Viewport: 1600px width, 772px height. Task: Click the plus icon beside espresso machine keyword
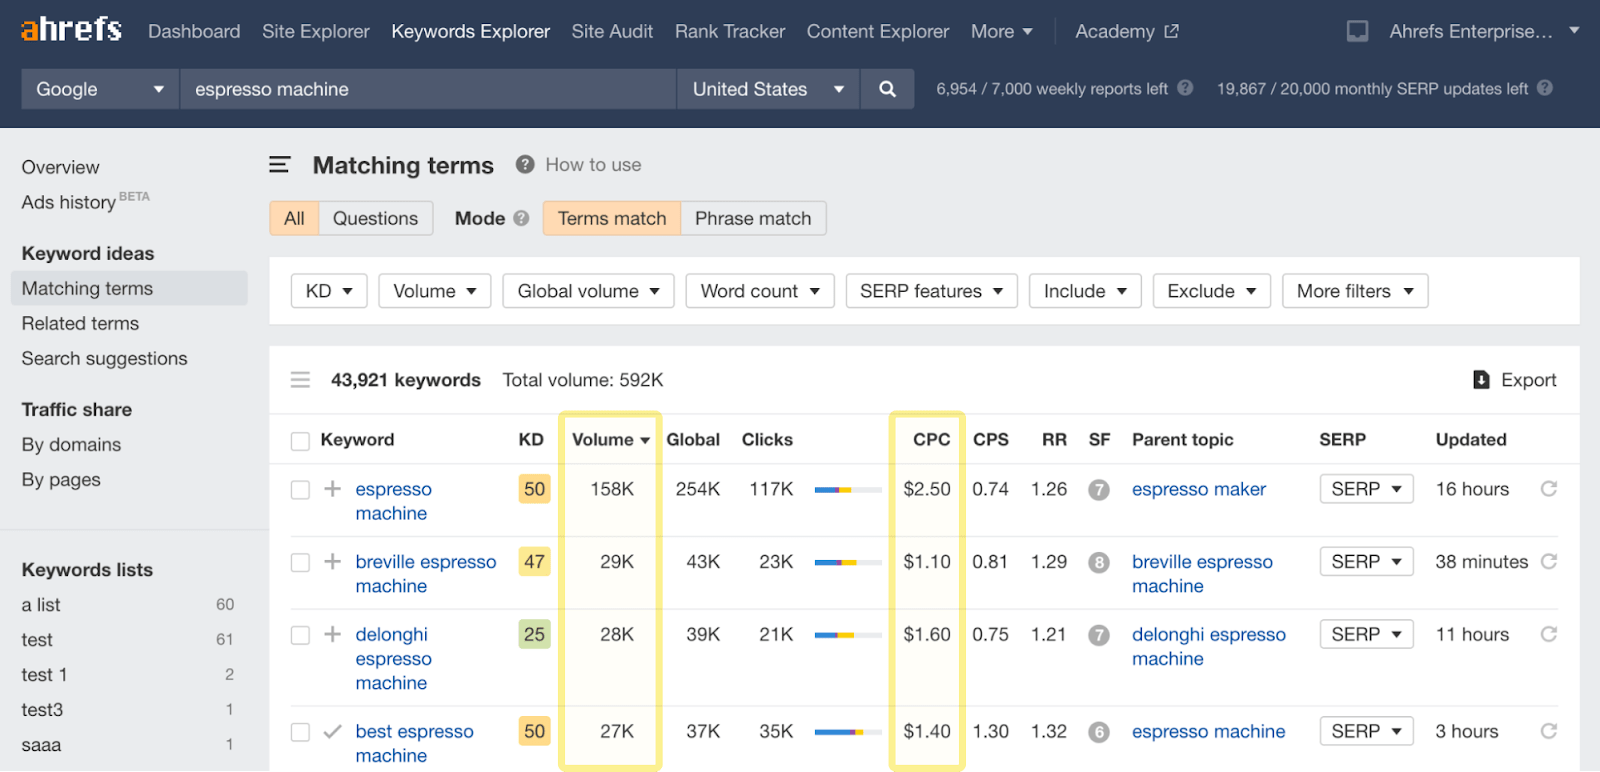point(333,489)
